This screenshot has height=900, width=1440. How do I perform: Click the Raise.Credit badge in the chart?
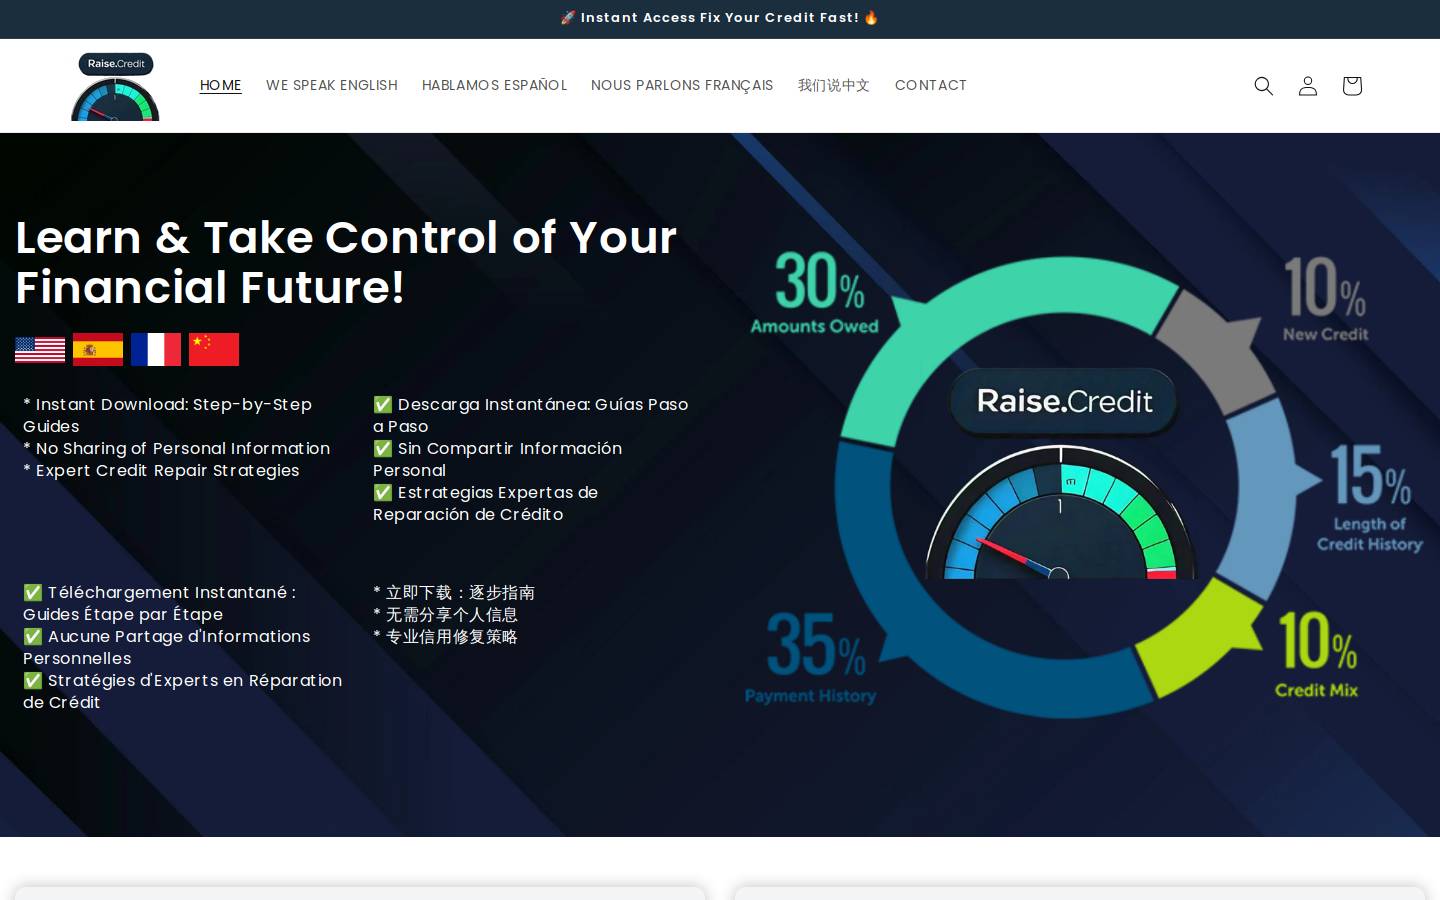(1064, 401)
